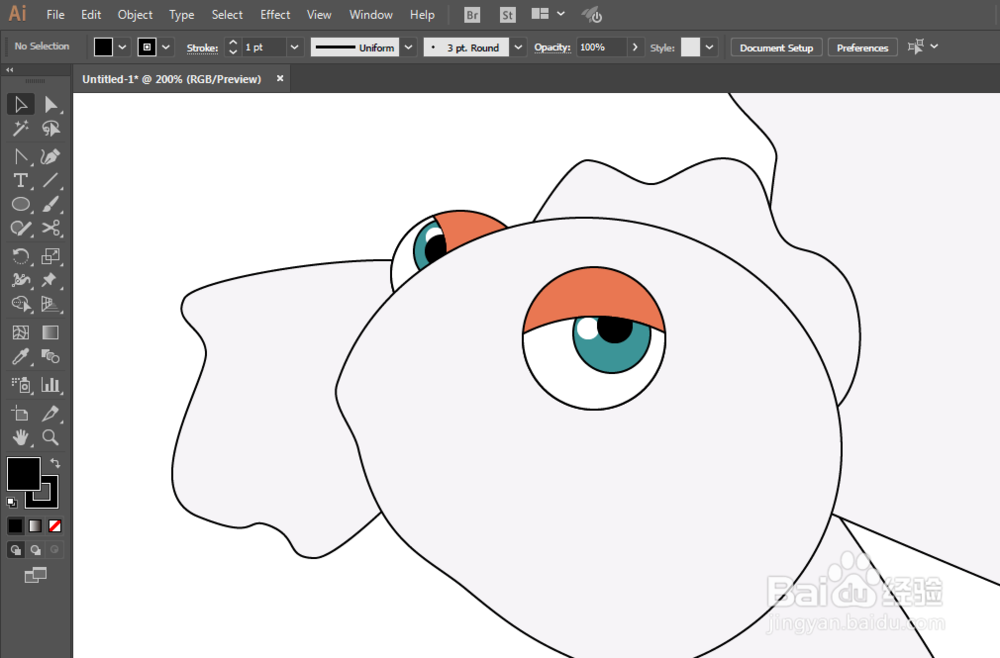Viewport: 1000px width, 658px height.
Task: Select the Paintbrush tool
Action: click(50, 205)
